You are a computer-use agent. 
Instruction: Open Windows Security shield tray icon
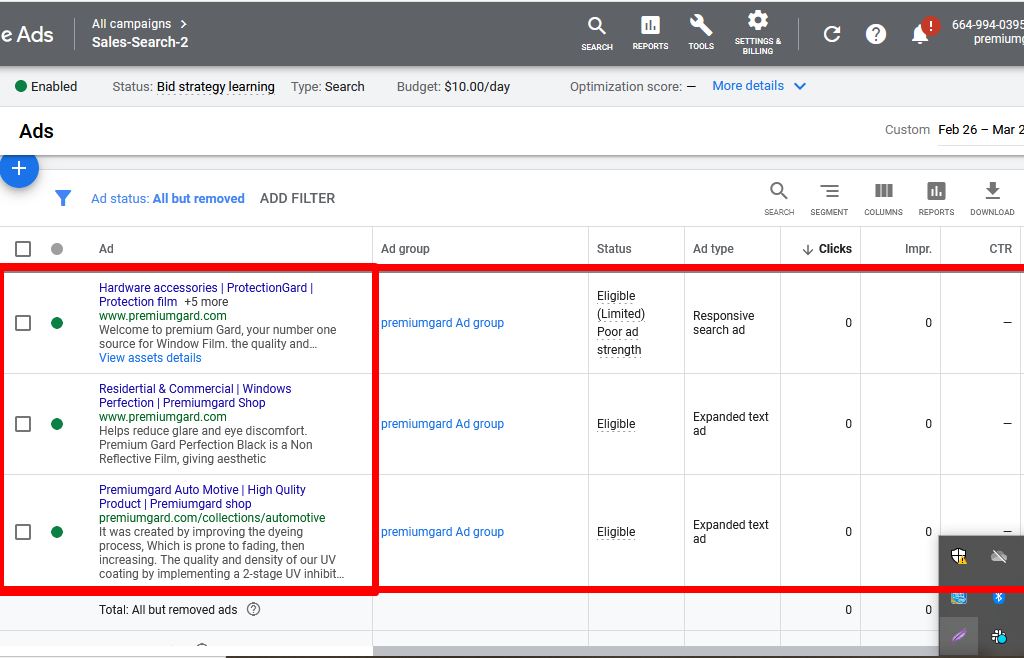959,556
